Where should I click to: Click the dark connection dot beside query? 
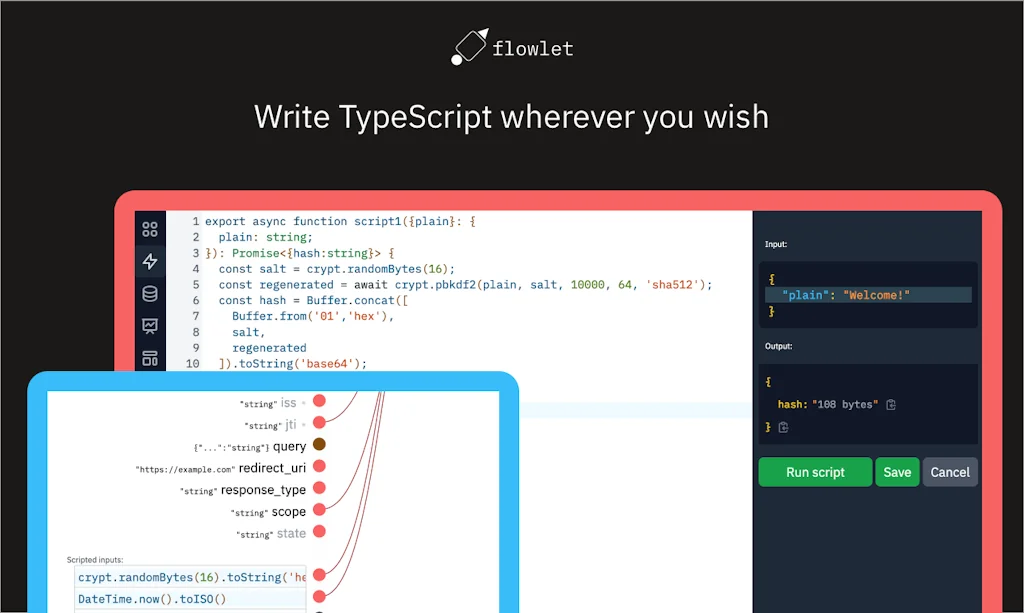point(318,445)
